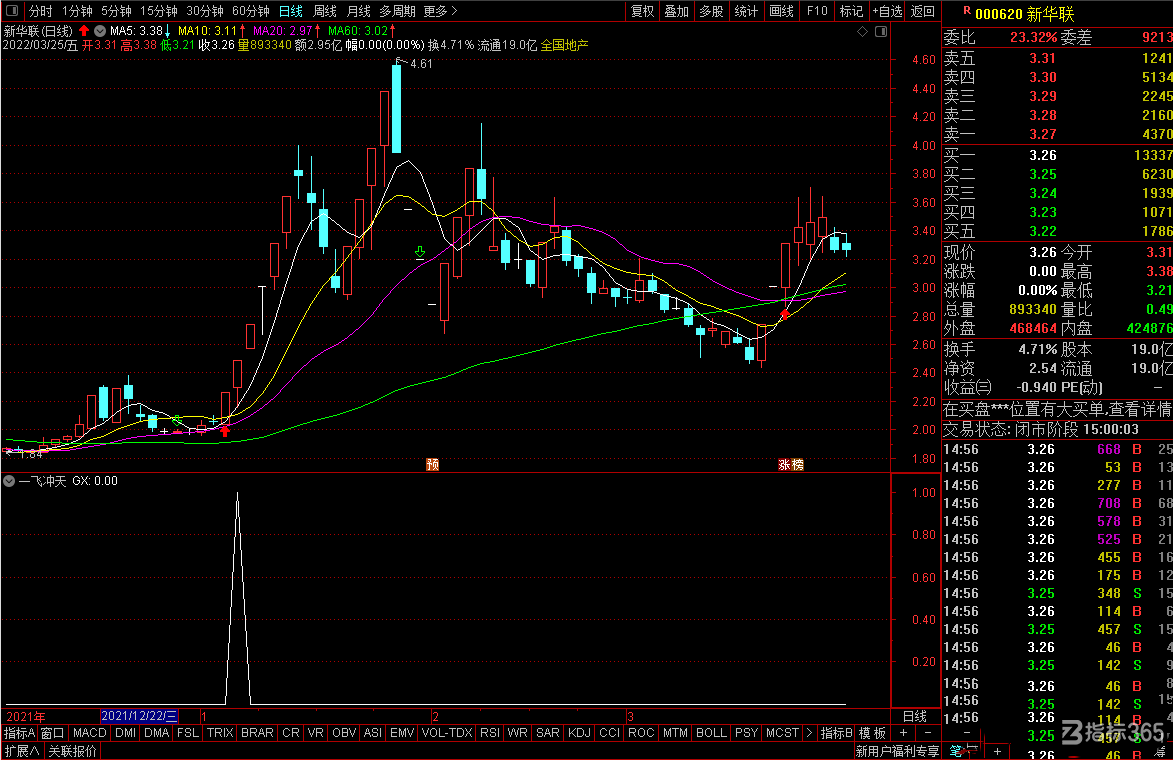Viewport: 1173px width, 760px height.
Task: Expand the 扩展 panel
Action: 22,751
